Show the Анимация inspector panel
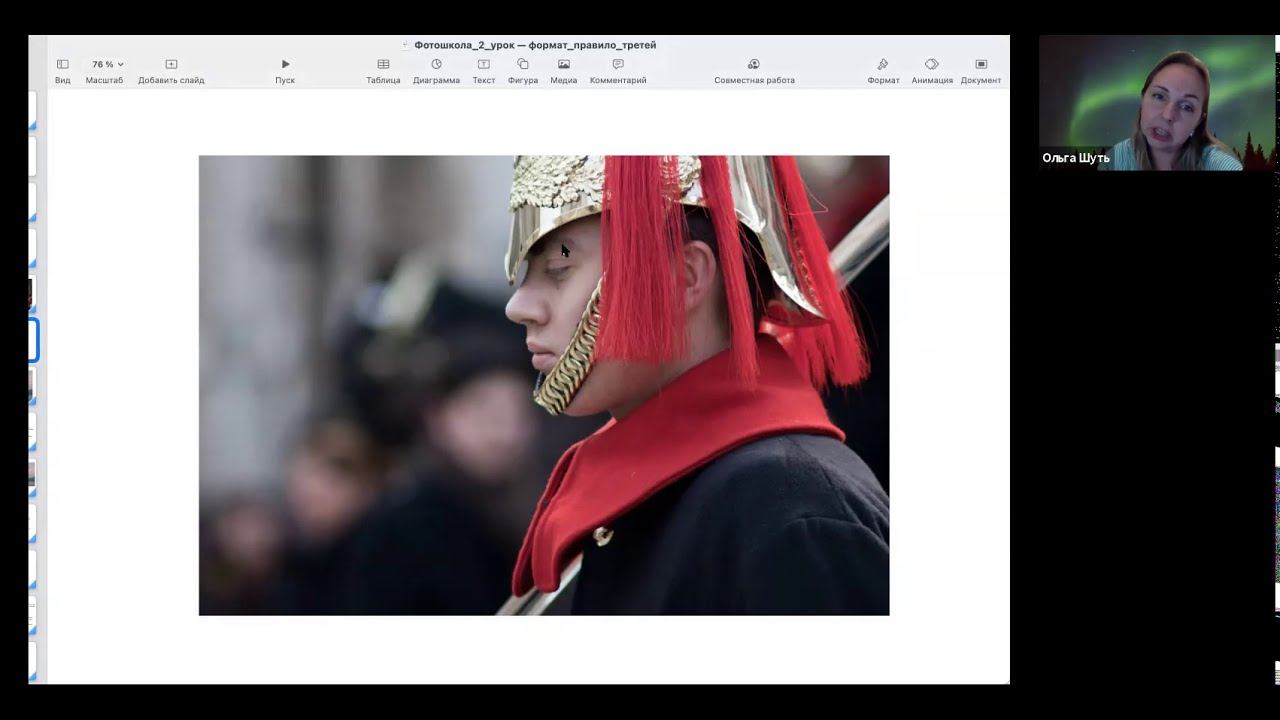 point(932,70)
